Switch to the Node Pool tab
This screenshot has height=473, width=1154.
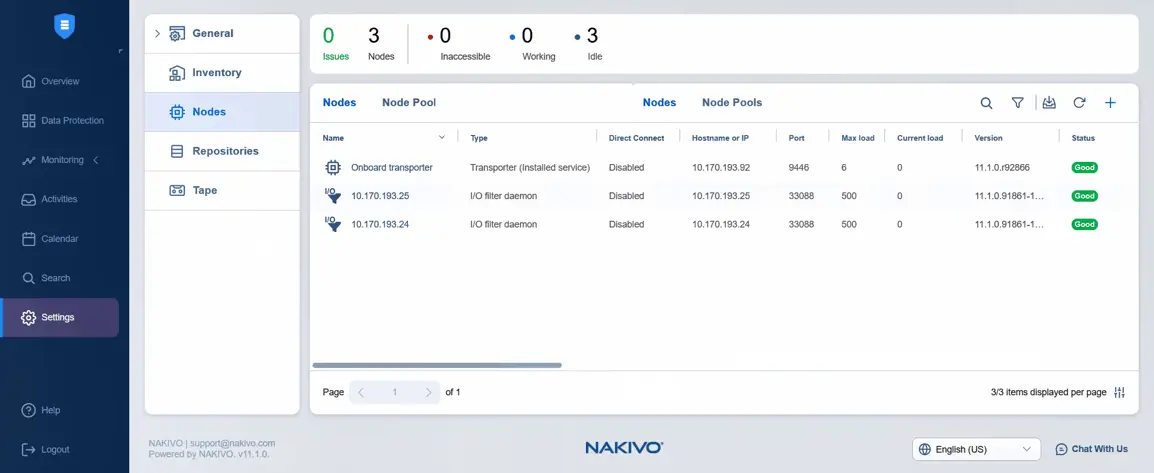click(409, 102)
